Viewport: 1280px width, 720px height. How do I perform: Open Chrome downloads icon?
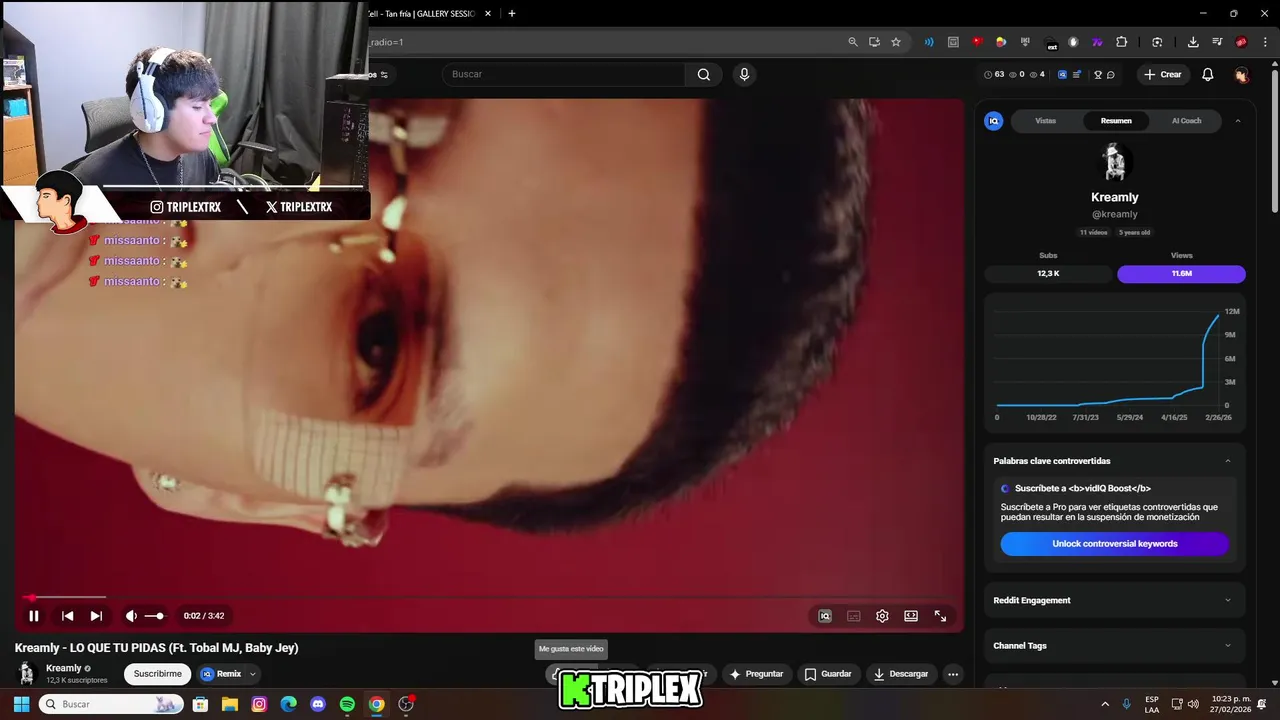[1193, 42]
